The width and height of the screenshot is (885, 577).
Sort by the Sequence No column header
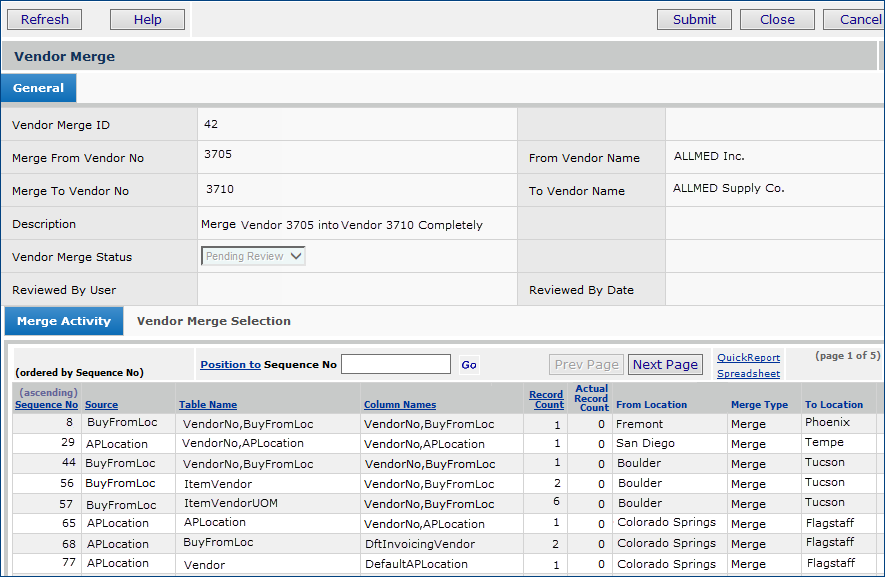click(46, 405)
